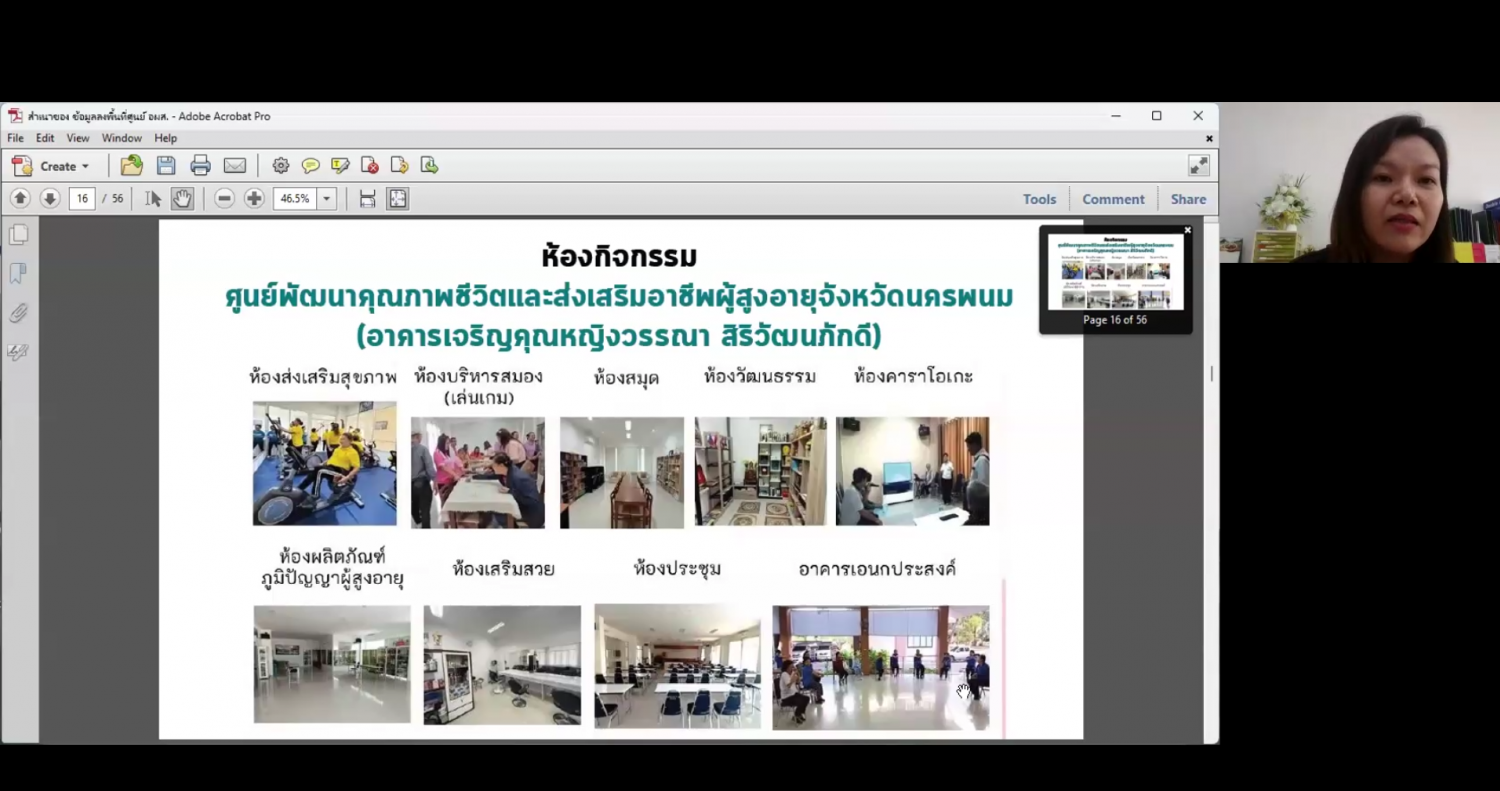
Task: Click the vertical scrollbar thumb
Action: click(1212, 373)
